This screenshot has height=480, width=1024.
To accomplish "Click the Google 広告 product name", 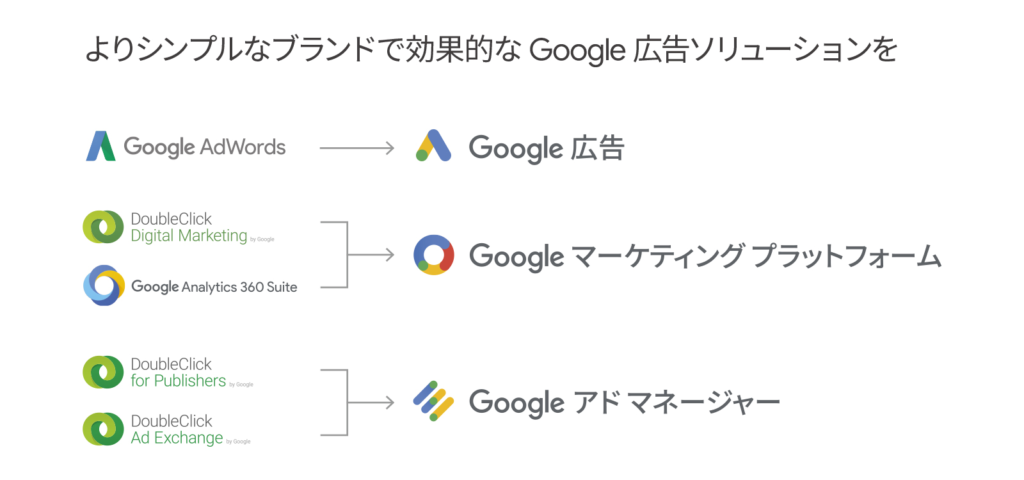I will tap(546, 148).
